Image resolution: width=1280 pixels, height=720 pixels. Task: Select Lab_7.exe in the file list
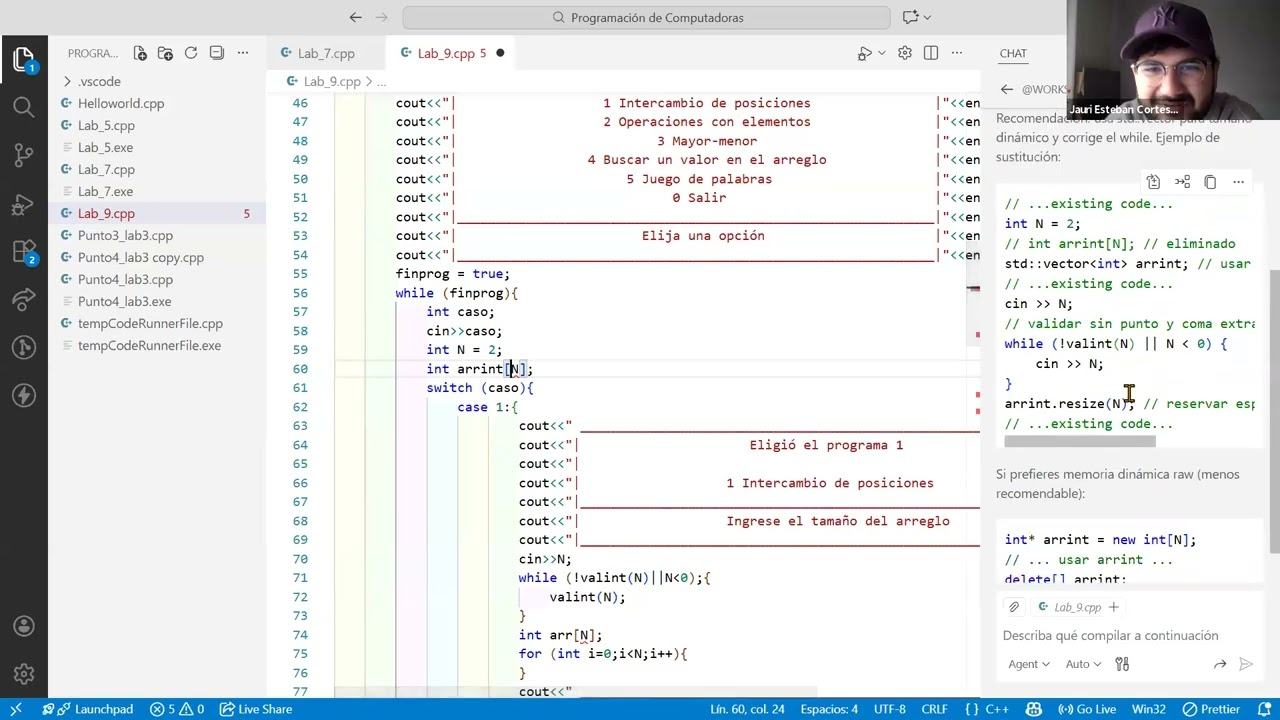click(105, 192)
